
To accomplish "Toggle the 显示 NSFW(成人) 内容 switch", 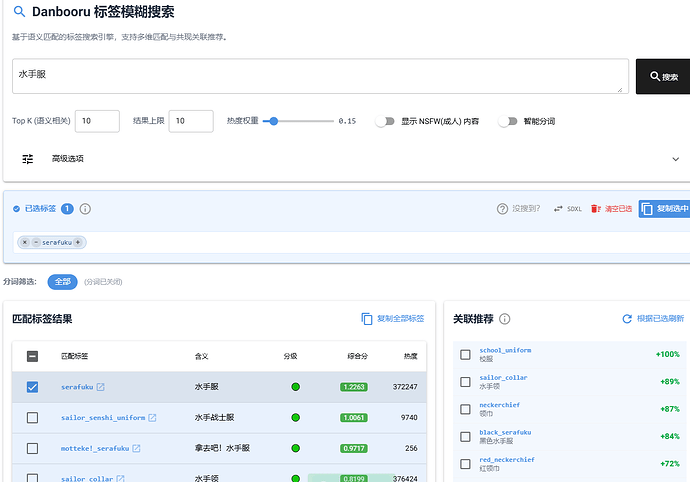I will (x=385, y=121).
